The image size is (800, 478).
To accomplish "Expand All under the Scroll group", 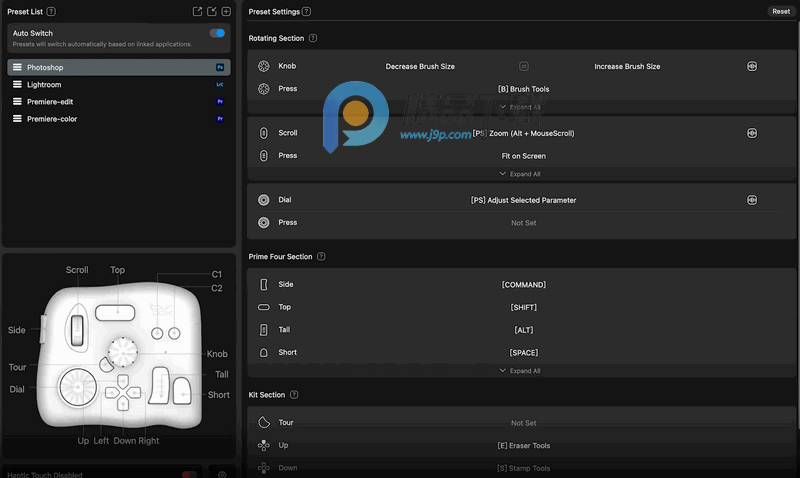I will click(519, 174).
